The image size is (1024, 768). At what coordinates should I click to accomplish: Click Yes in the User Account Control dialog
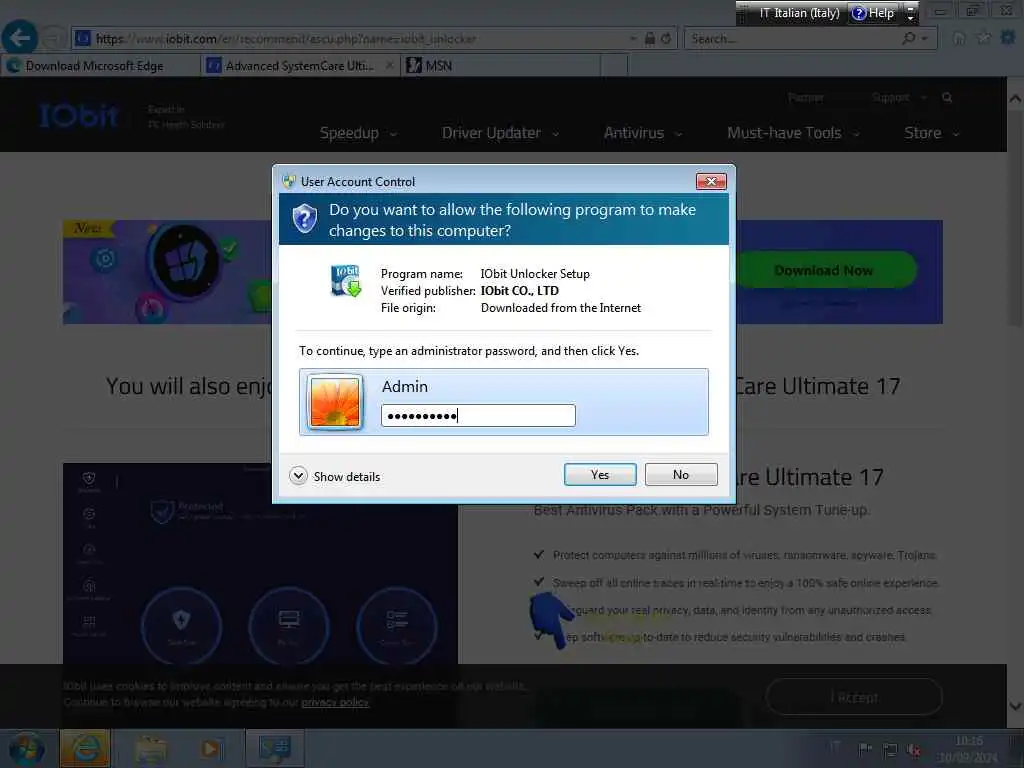coord(600,475)
